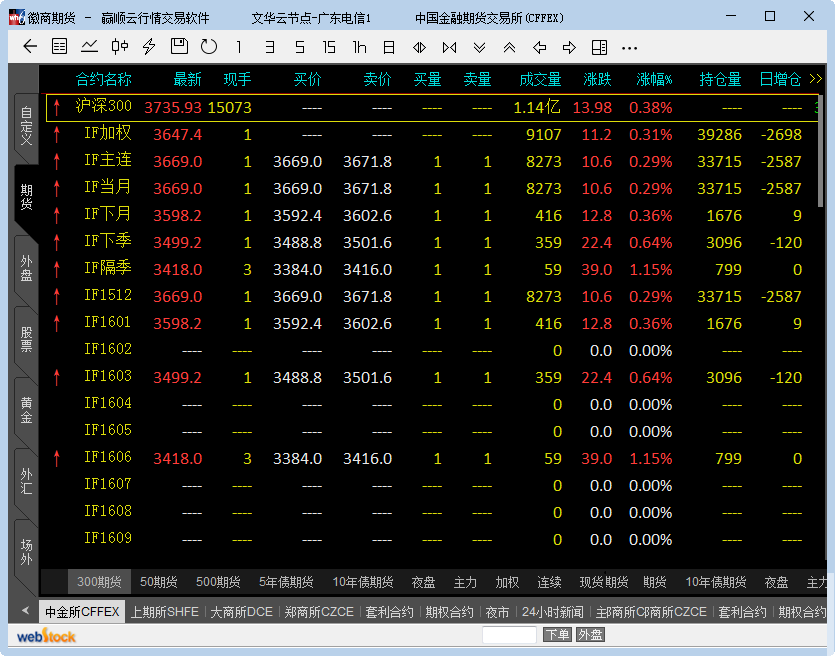Click the double chevron down icon
Image resolution: width=835 pixels, height=656 pixels.
(x=479, y=47)
